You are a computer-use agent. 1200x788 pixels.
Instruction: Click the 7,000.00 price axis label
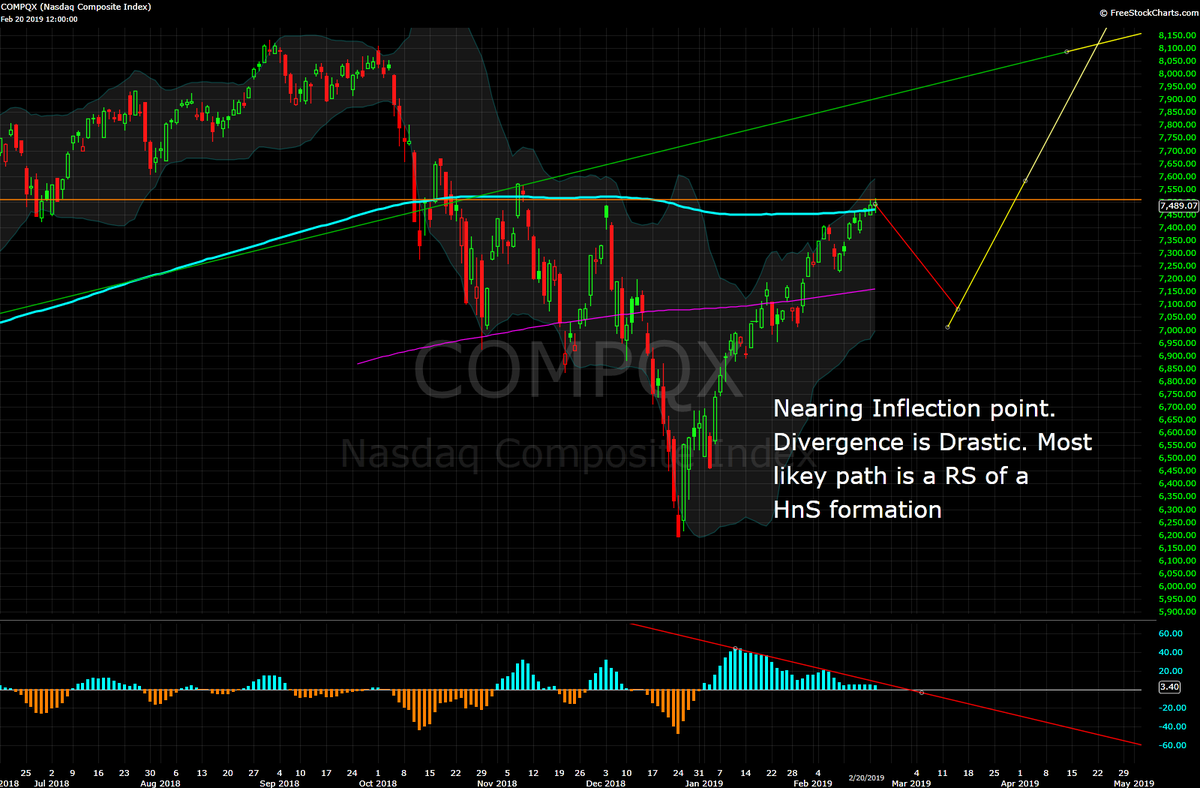1177,330
